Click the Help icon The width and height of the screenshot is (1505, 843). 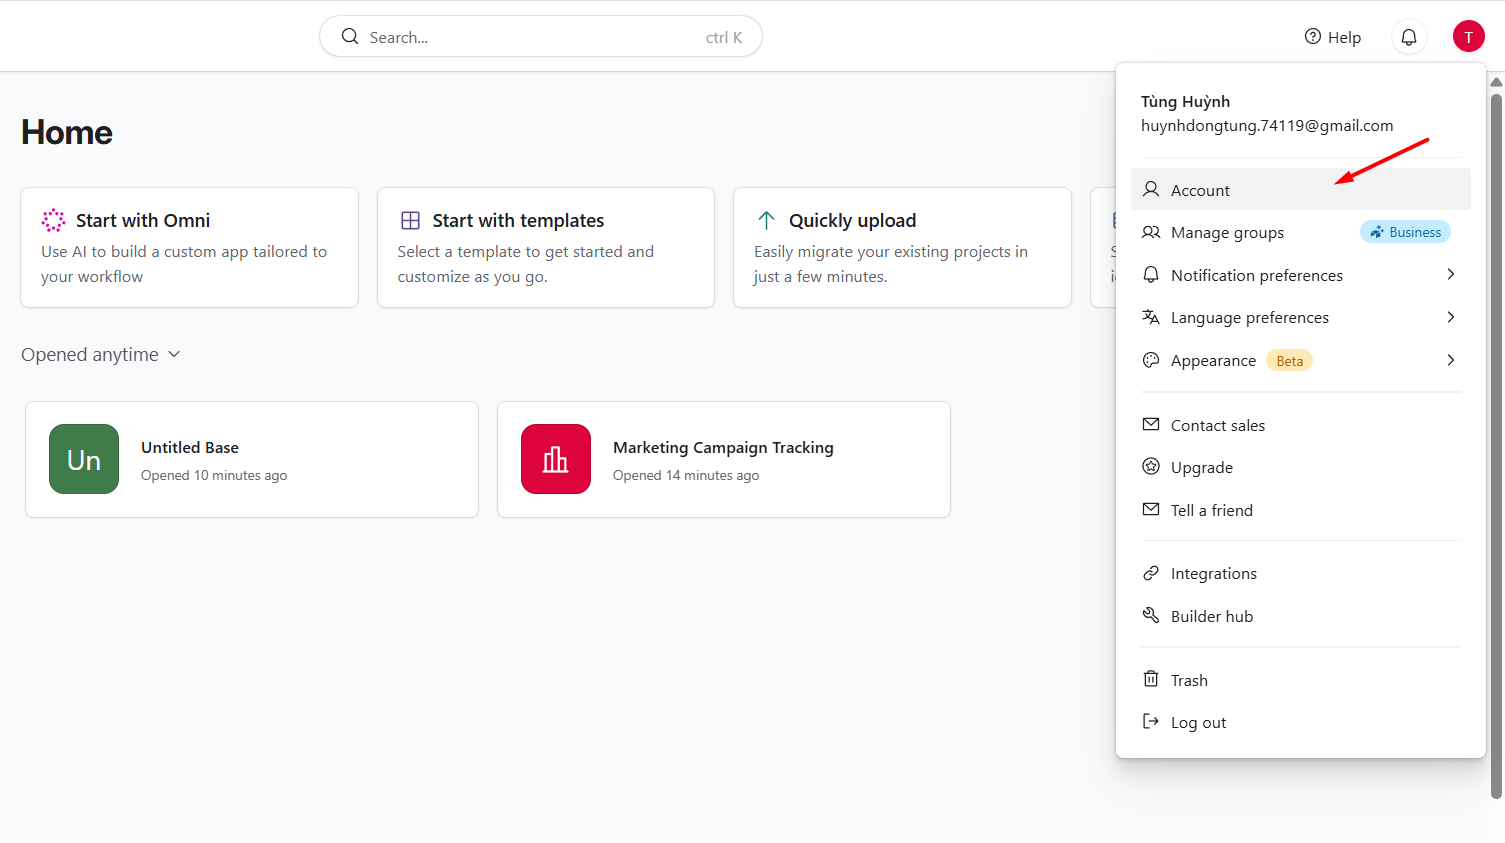[x=1311, y=36]
